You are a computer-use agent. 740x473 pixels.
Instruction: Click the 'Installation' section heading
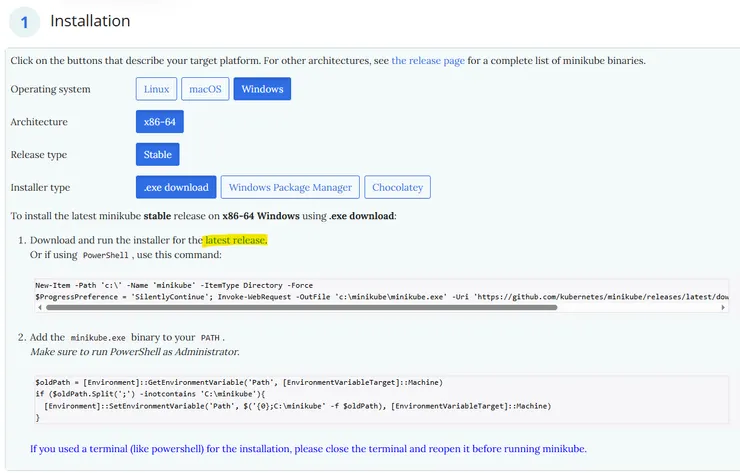pyautogui.click(x=90, y=21)
